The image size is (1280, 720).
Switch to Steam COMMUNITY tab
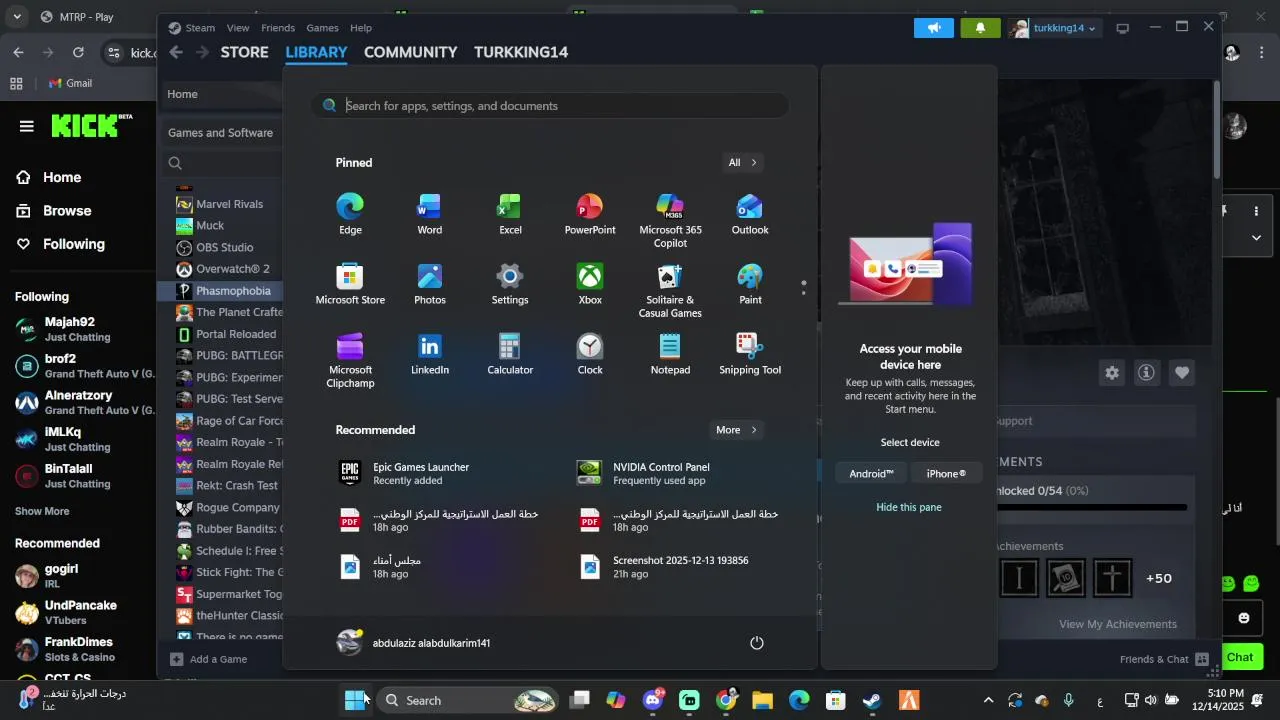point(410,52)
